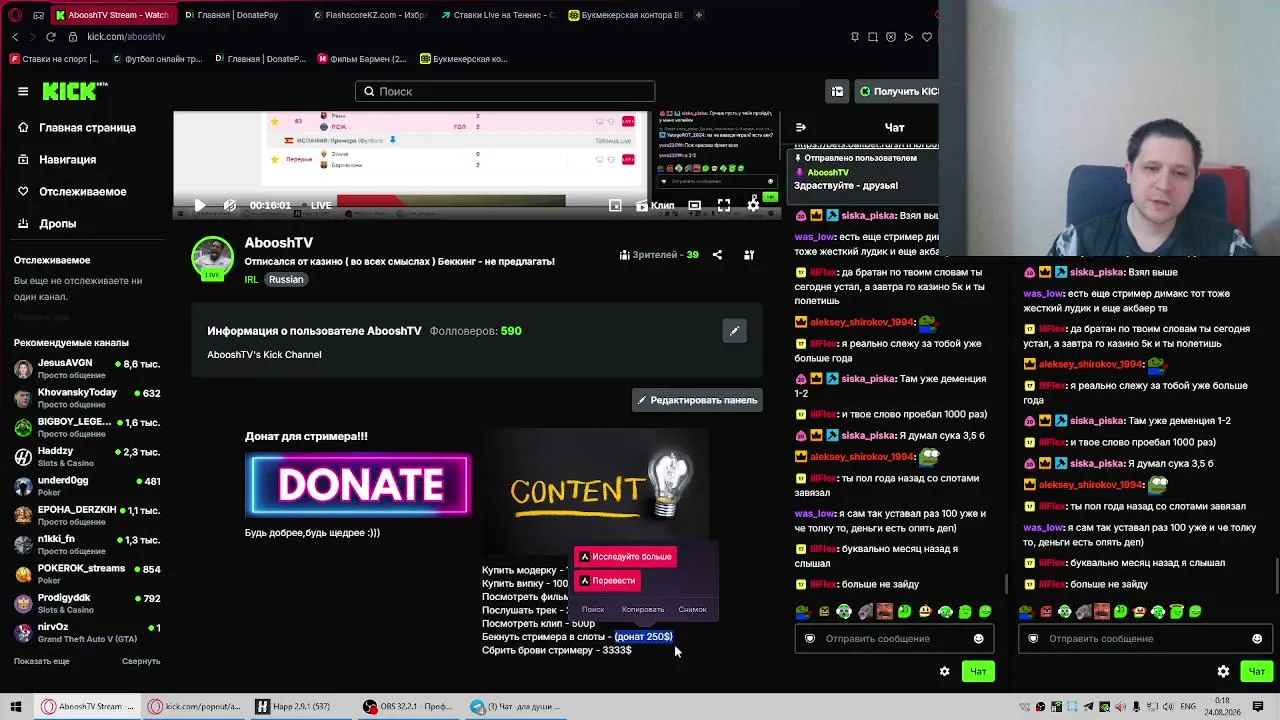Create a clip with Клип button
The image size is (1280, 720).
click(656, 205)
